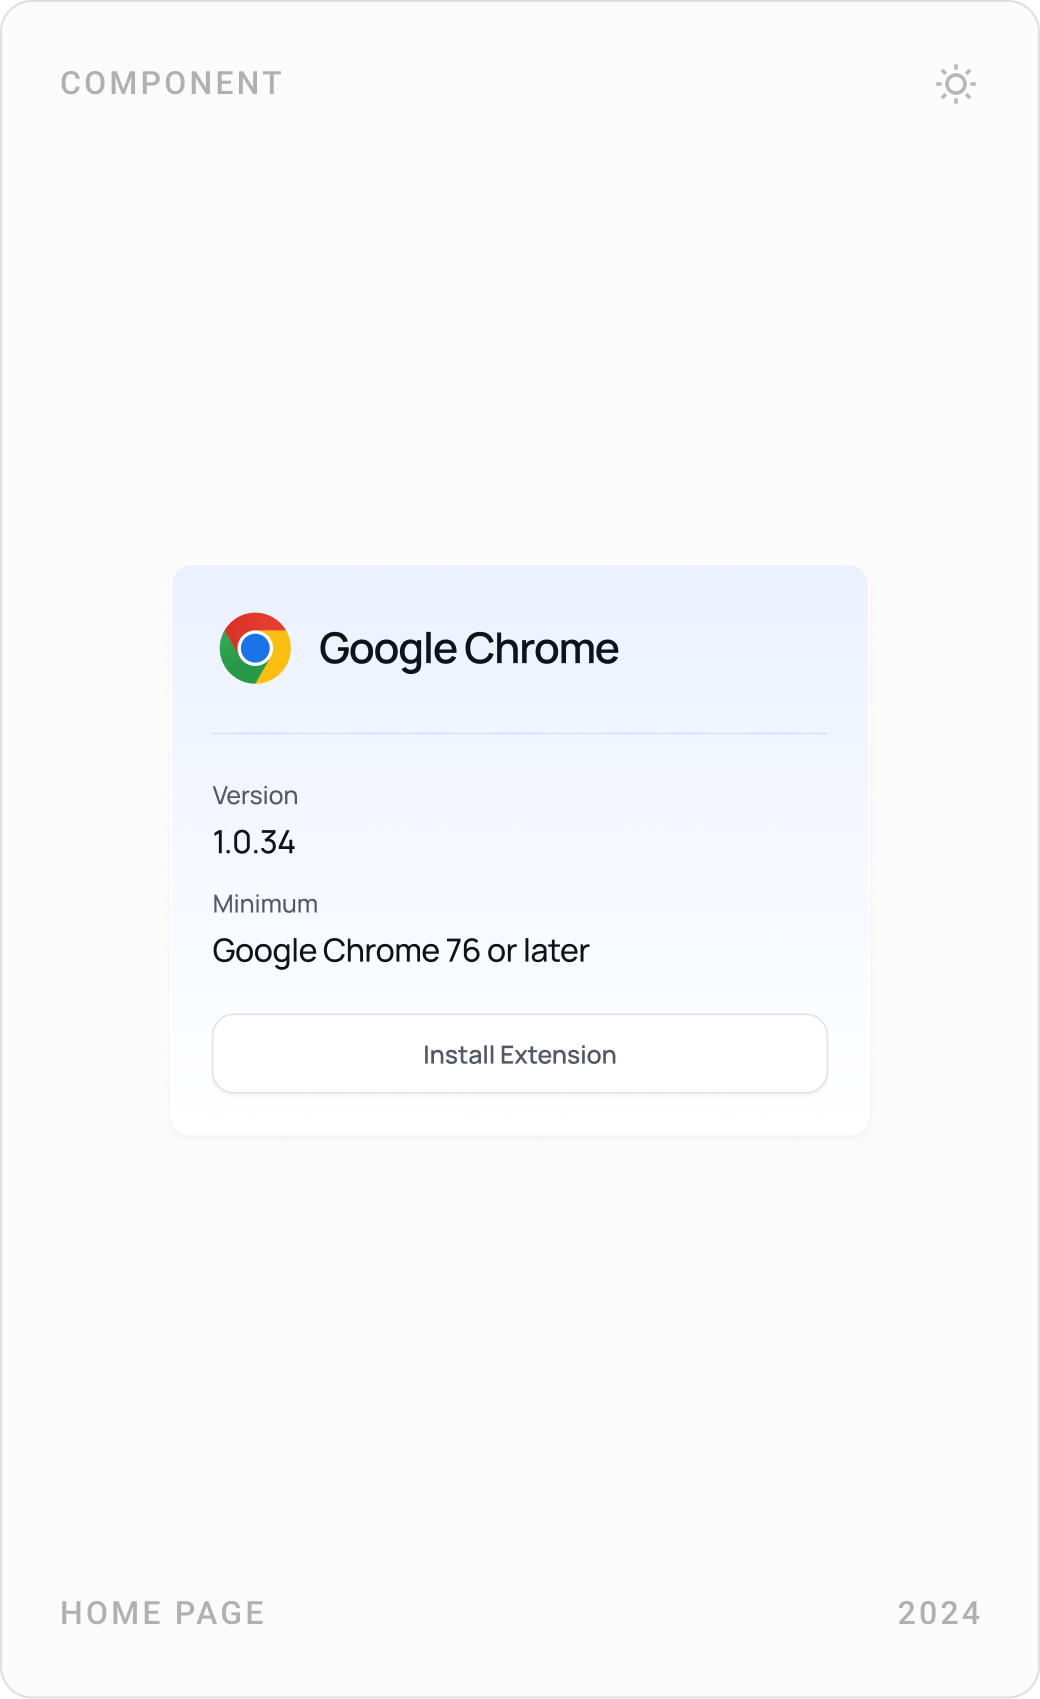Viewport: 1040px width, 1699px height.
Task: Select the text Google Chrome 76 or later
Action: pos(401,950)
